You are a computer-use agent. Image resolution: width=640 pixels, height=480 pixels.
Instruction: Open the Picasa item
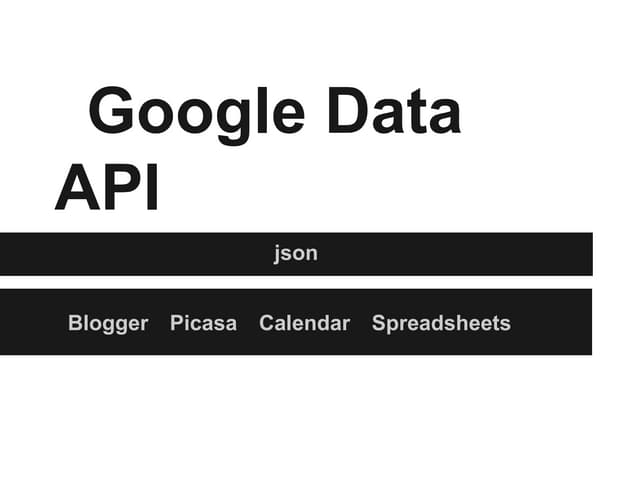coord(203,323)
